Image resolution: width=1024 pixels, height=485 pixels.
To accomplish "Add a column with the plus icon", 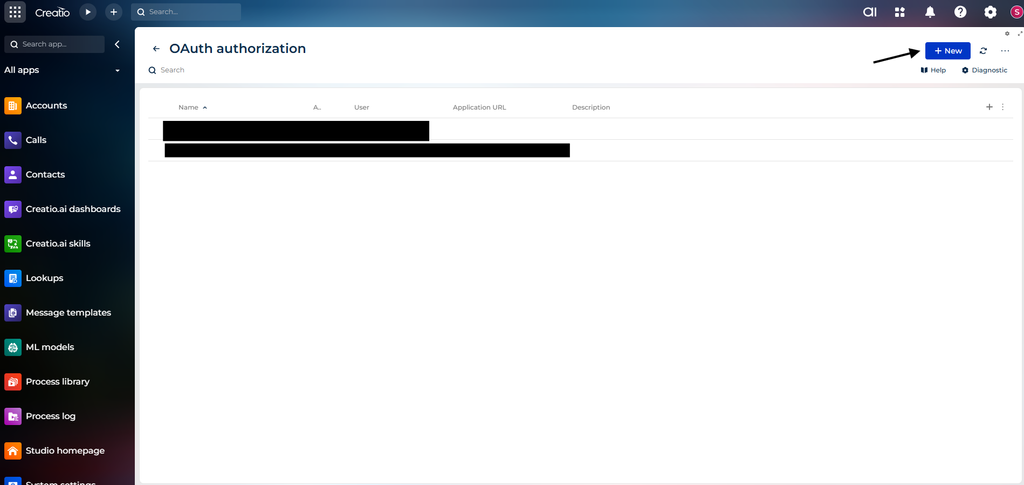I will (x=989, y=107).
